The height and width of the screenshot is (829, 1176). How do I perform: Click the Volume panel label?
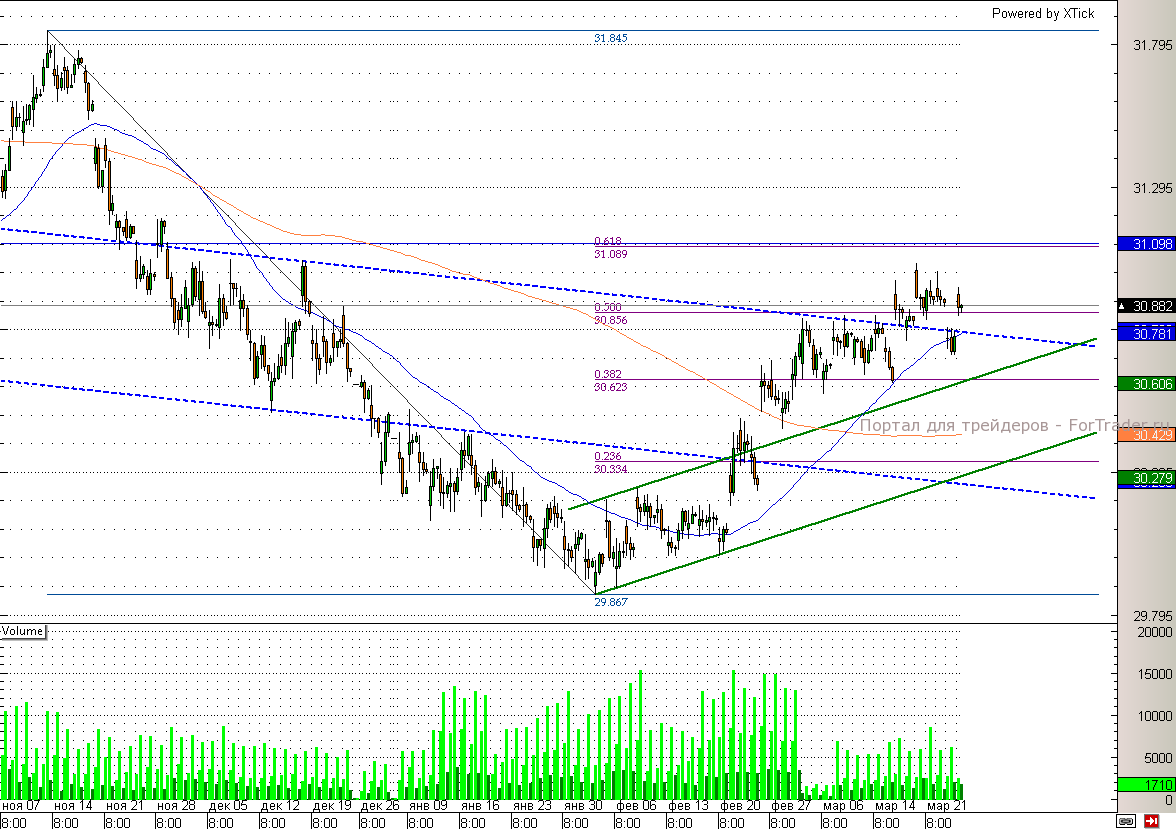[x=22, y=631]
